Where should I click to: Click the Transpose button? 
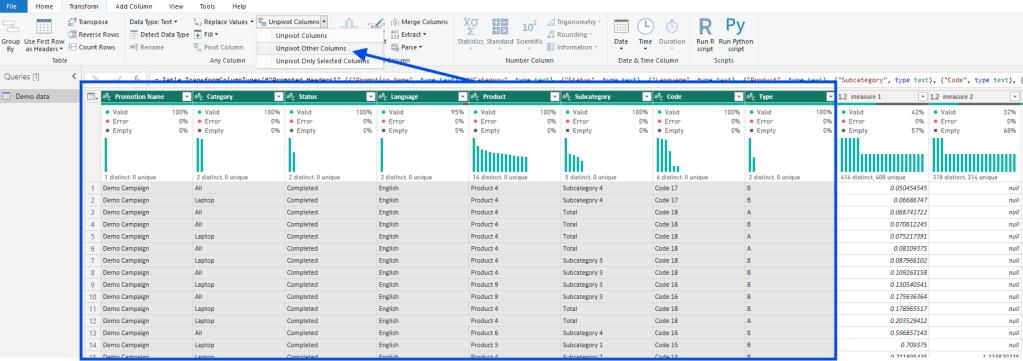click(89, 22)
